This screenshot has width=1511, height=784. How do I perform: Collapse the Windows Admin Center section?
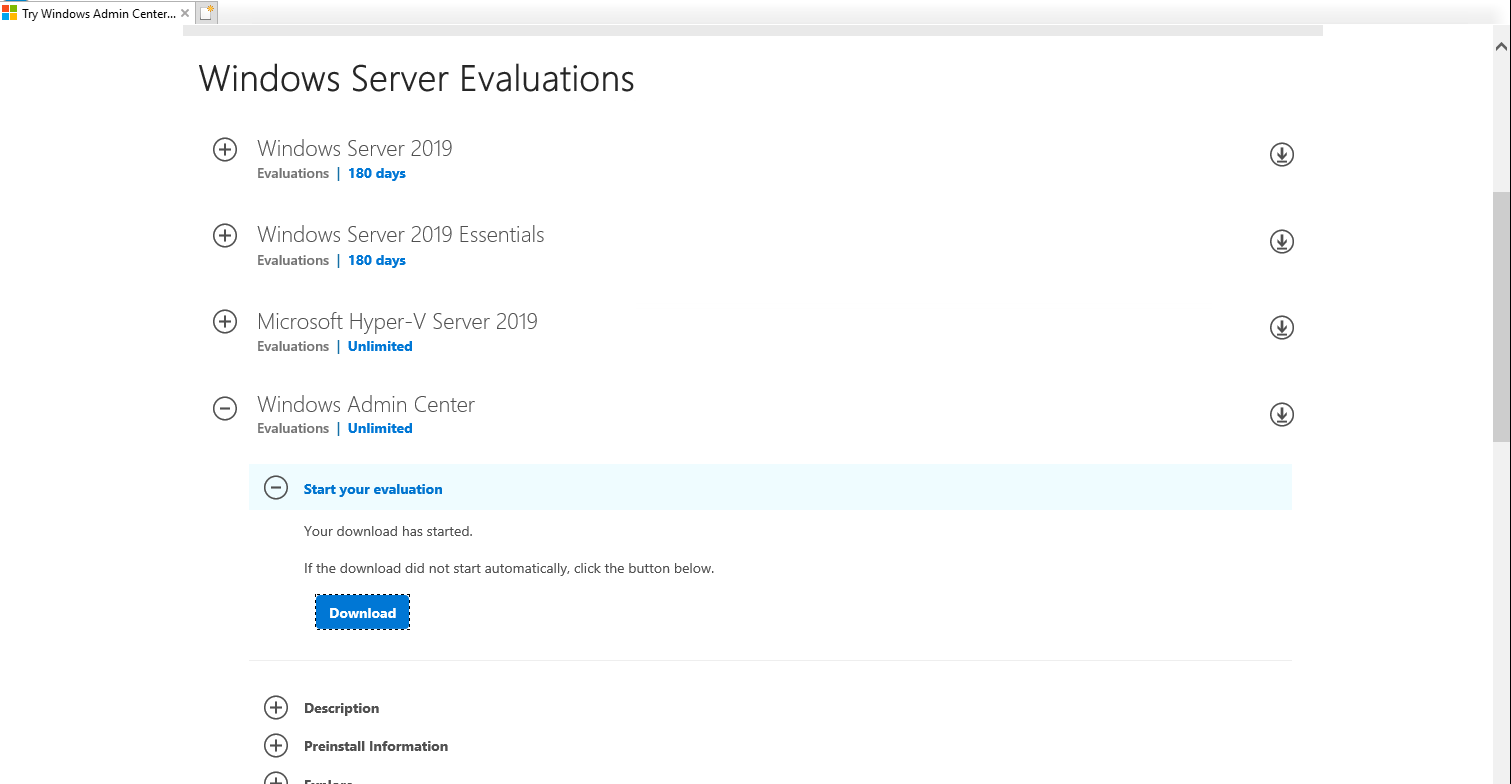click(225, 408)
